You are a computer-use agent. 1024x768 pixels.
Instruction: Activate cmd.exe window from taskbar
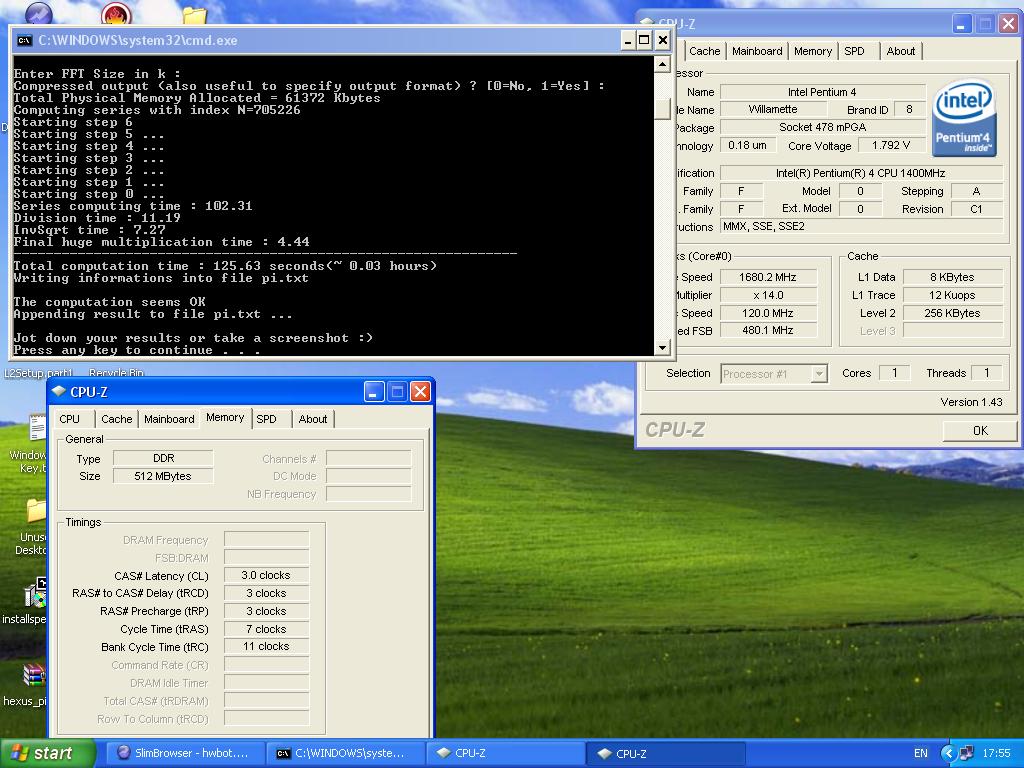pyautogui.click(x=345, y=753)
